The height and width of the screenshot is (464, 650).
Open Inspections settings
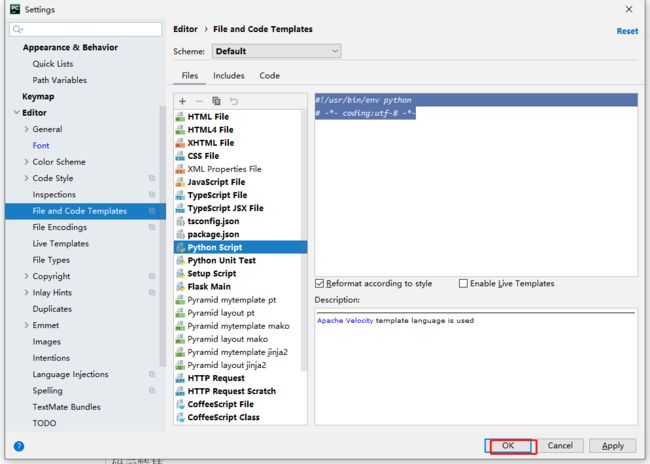click(x=54, y=194)
